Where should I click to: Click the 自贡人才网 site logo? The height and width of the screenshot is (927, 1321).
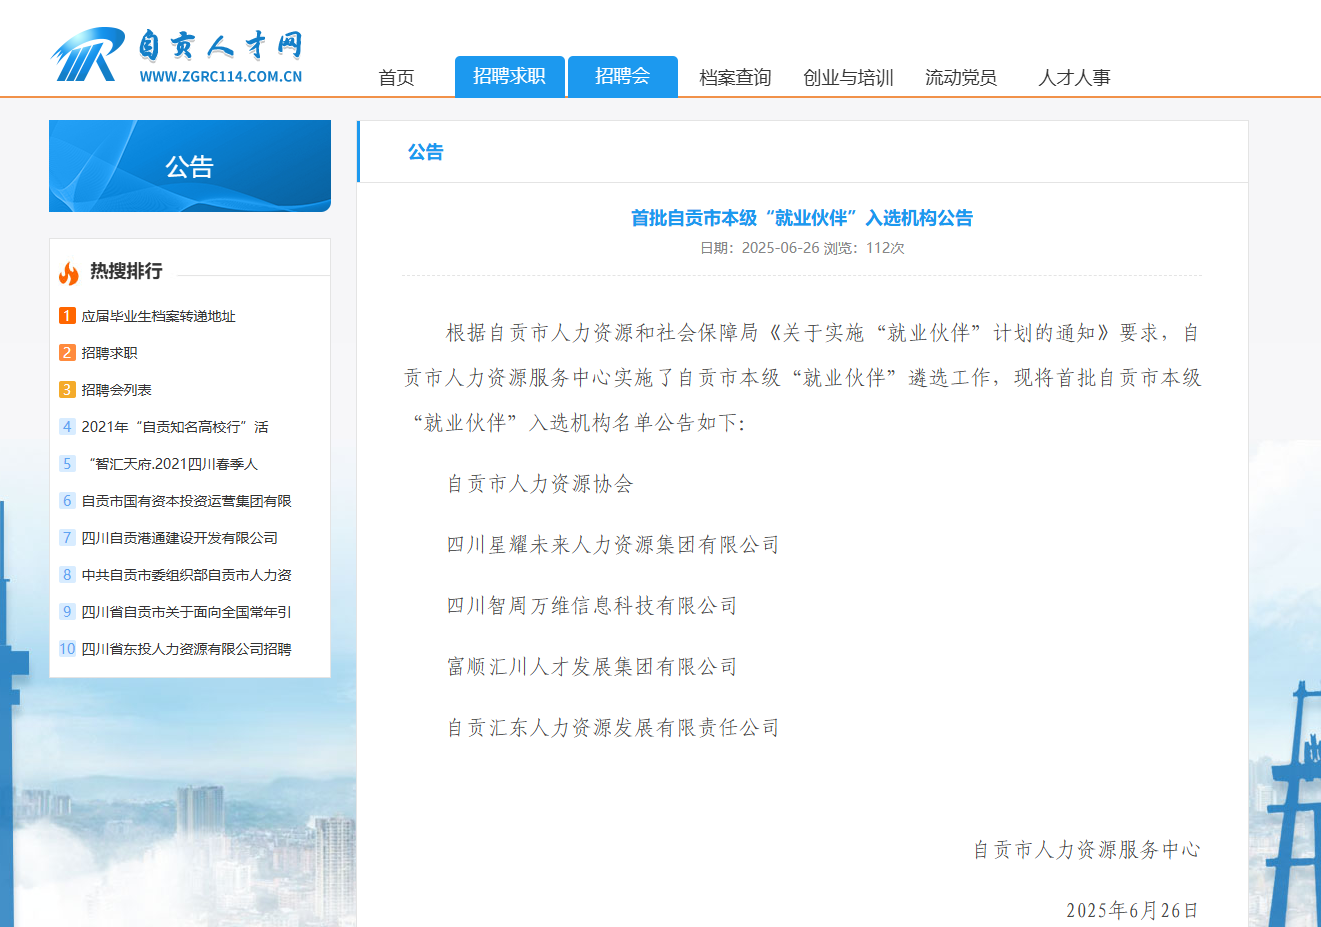coord(176,55)
